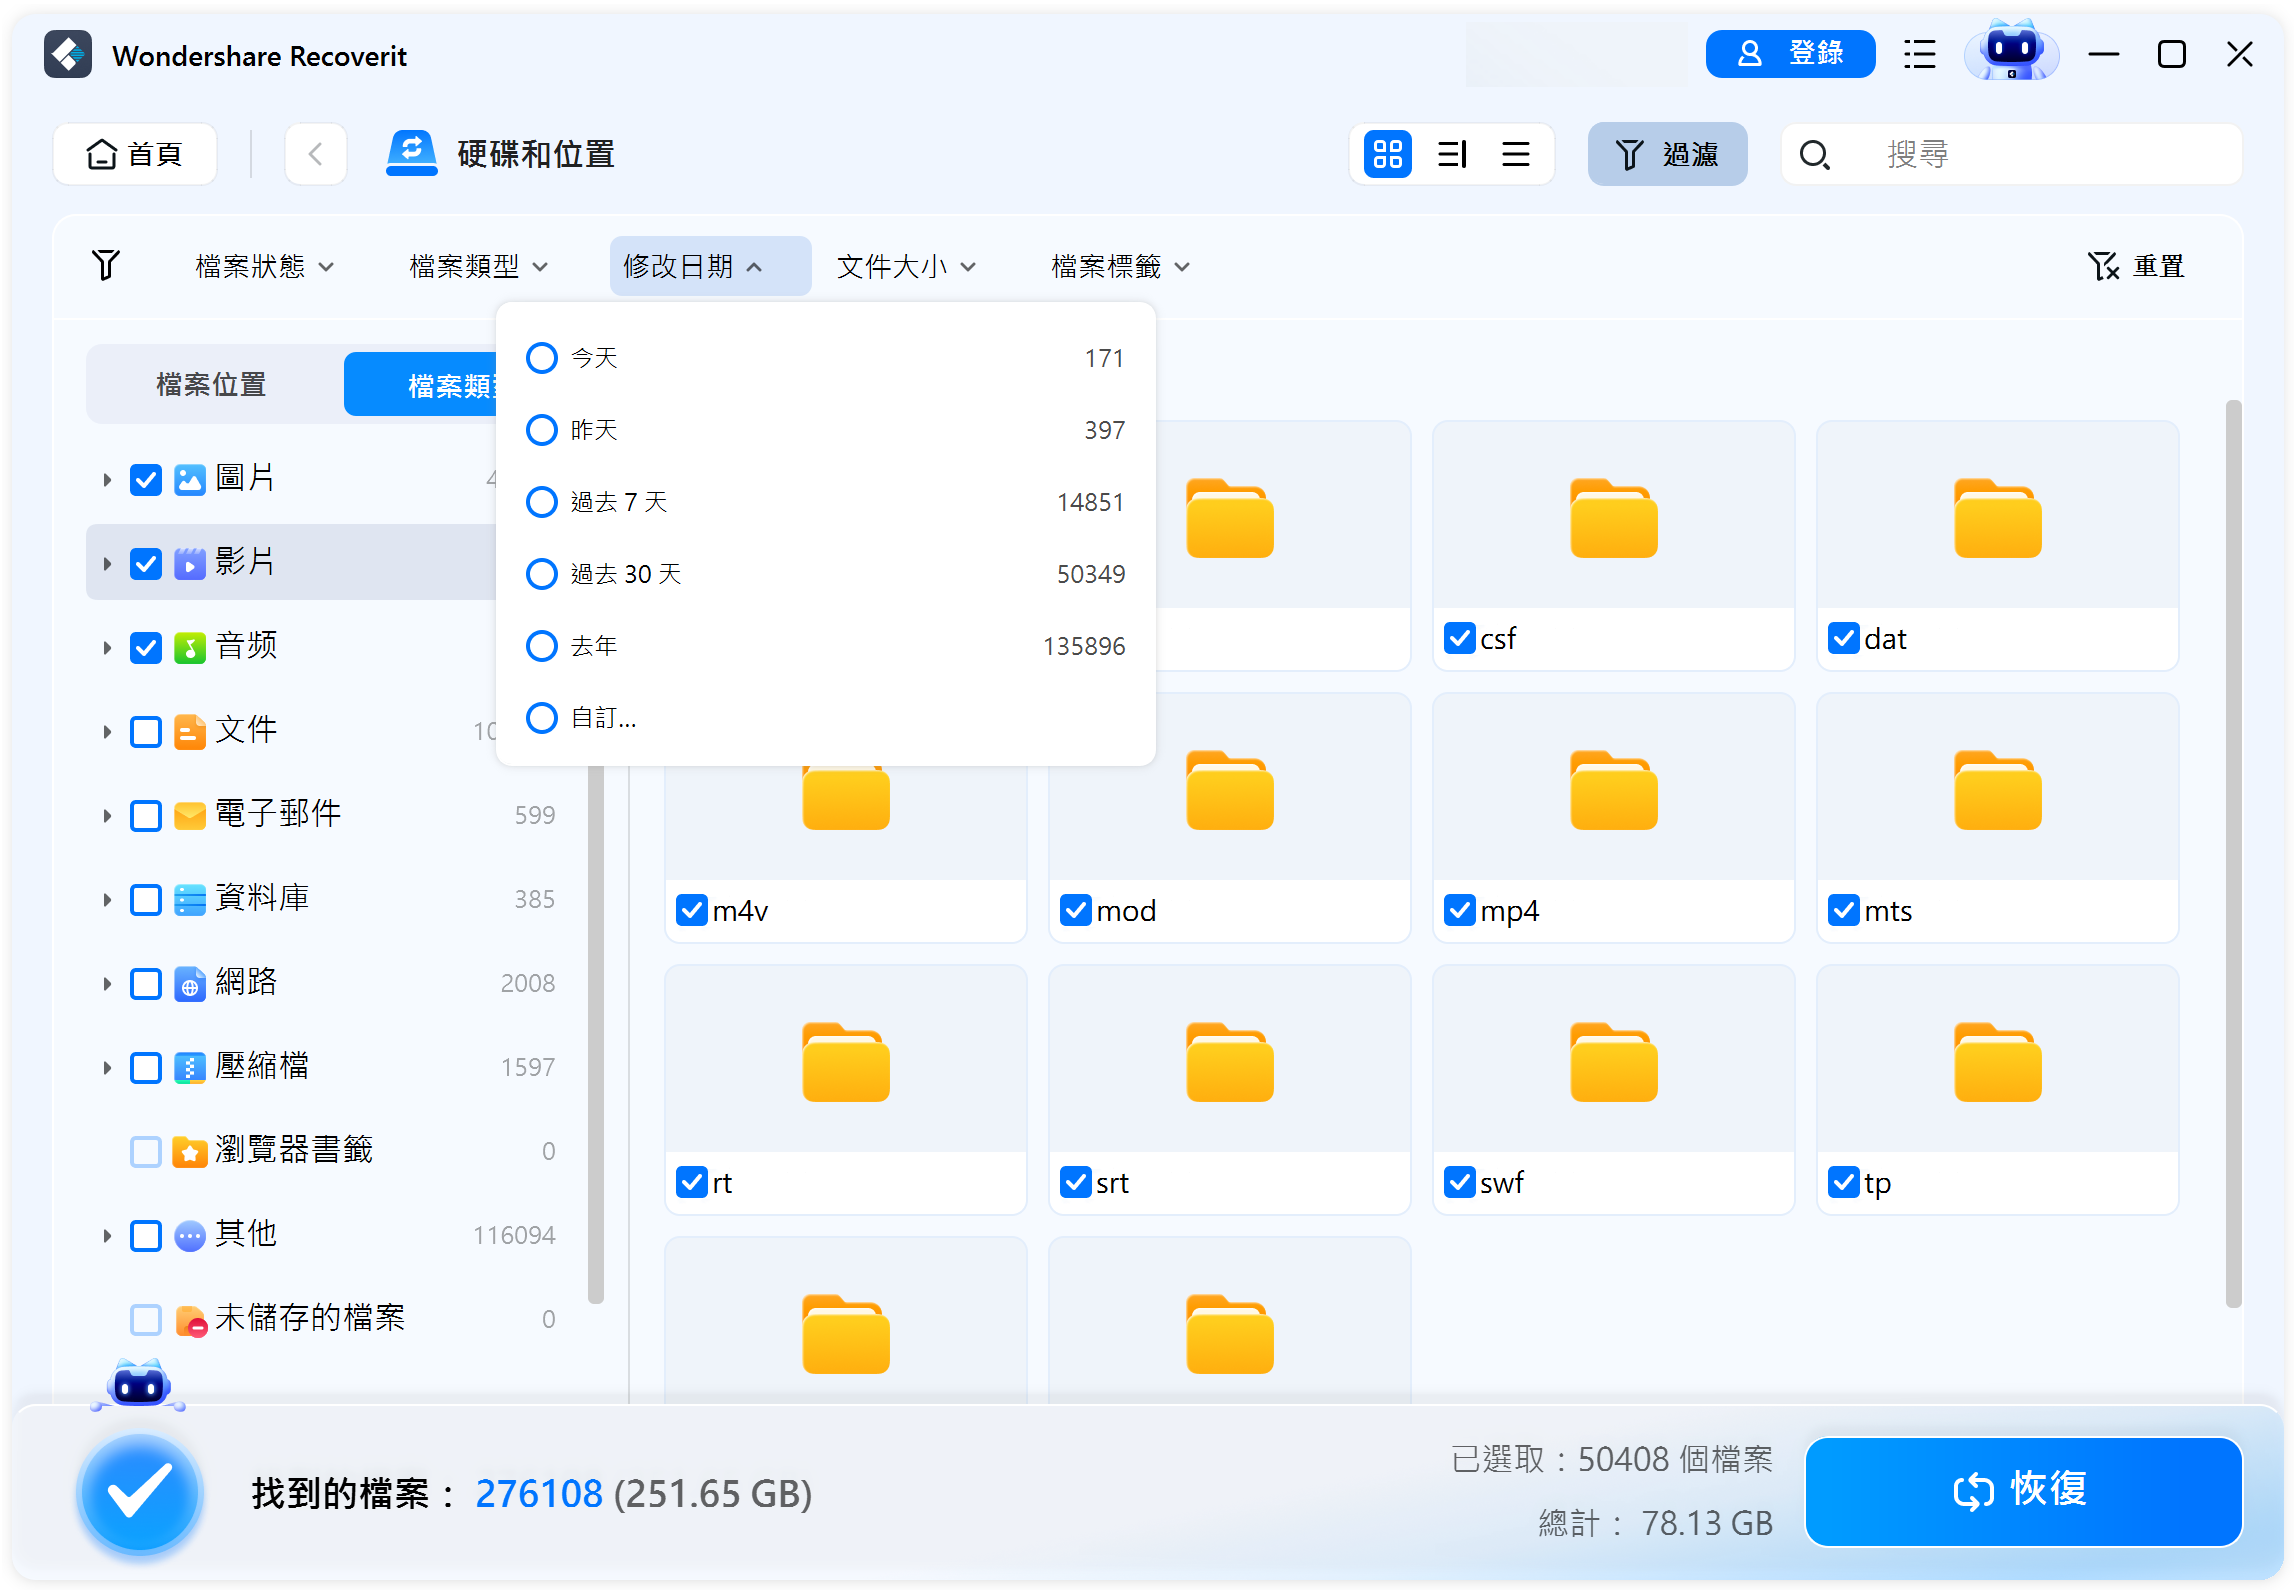Click 重置 to reset filters
Screen dimensions: 2296x1593
pyautogui.click(x=2137, y=266)
